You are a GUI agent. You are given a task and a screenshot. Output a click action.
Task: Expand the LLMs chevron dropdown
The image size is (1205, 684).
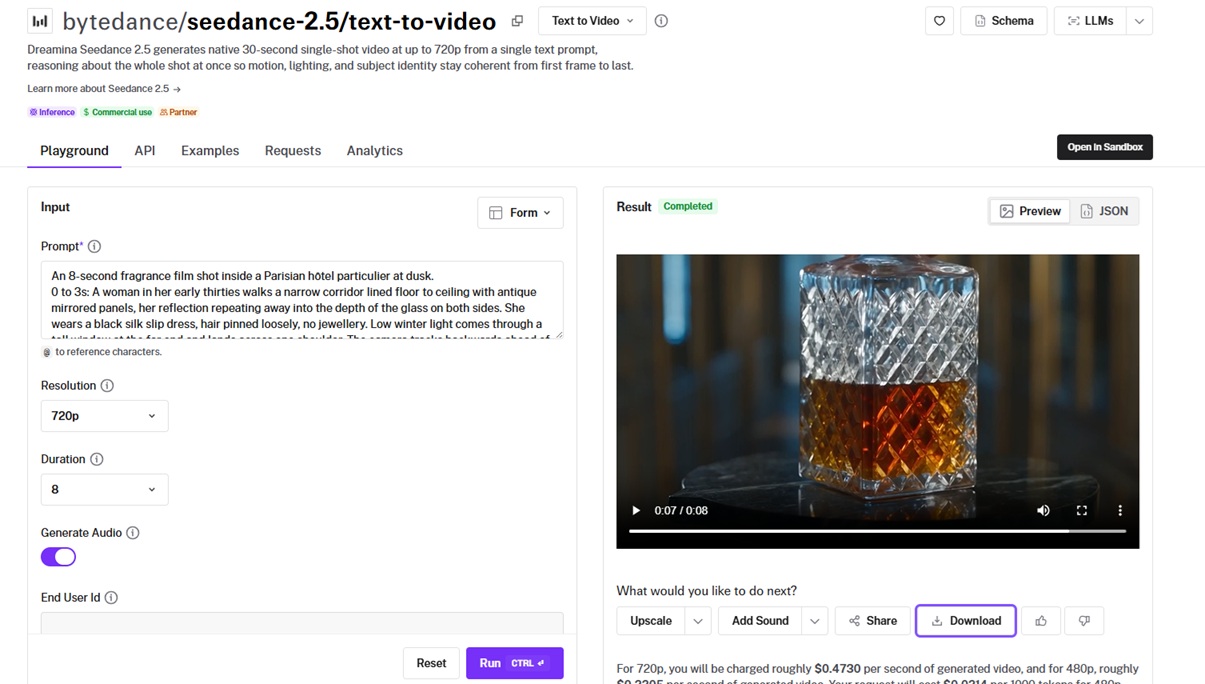[1139, 21]
